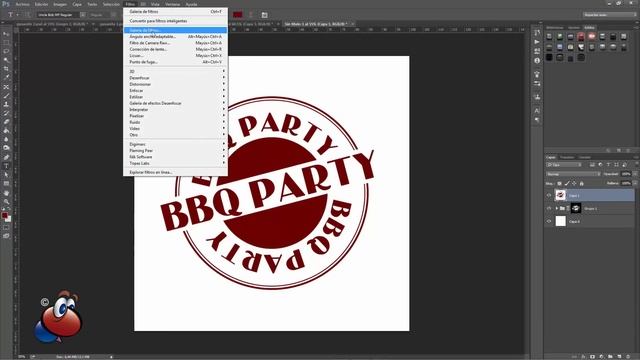
Task: Toggle Quick Mask mode icon
Action: click(x=6, y=228)
